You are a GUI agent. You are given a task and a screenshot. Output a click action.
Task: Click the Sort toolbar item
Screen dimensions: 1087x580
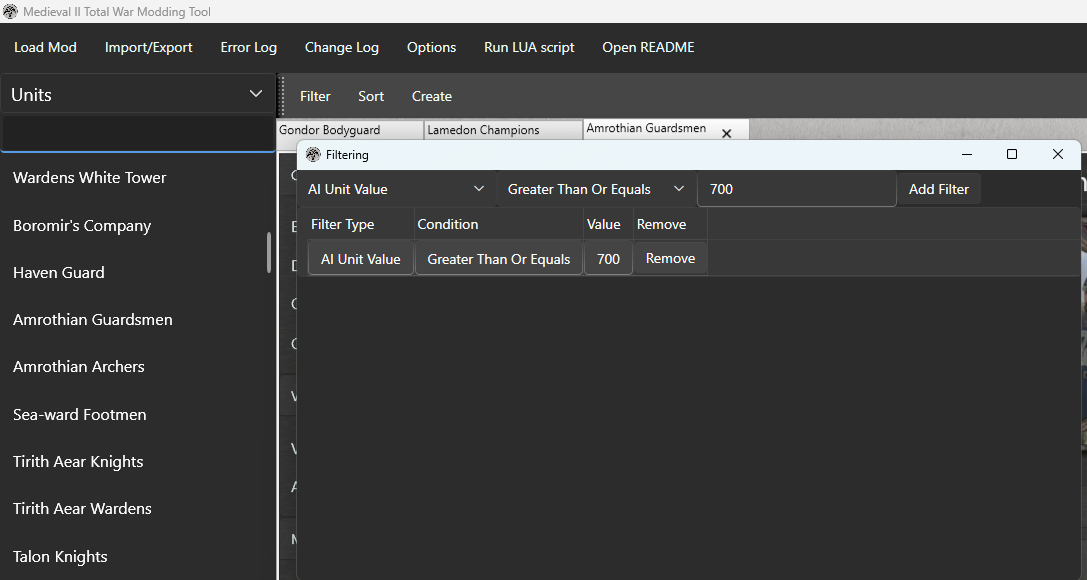[x=371, y=96]
